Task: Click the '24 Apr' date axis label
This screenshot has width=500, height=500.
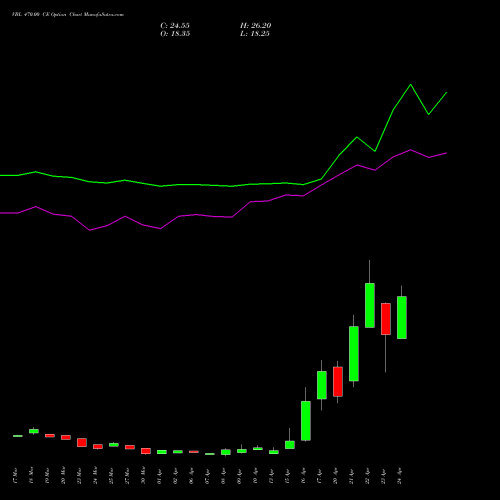Action: [399, 477]
